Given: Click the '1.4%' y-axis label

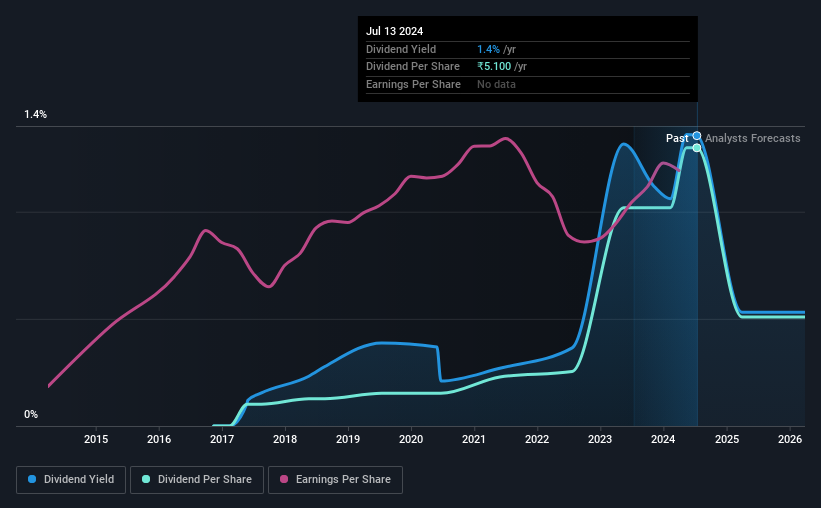Looking at the screenshot, I should [35, 114].
